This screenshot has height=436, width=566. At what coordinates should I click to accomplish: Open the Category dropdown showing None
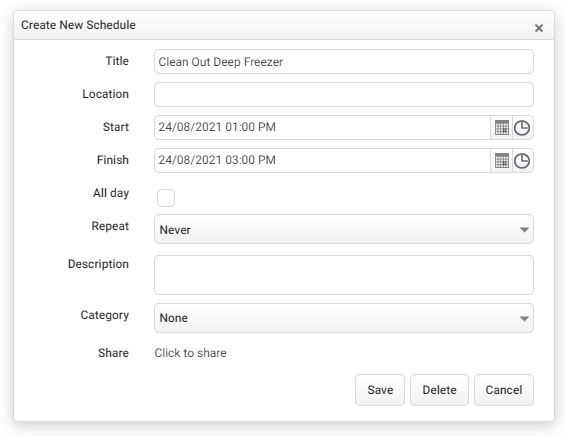click(344, 318)
